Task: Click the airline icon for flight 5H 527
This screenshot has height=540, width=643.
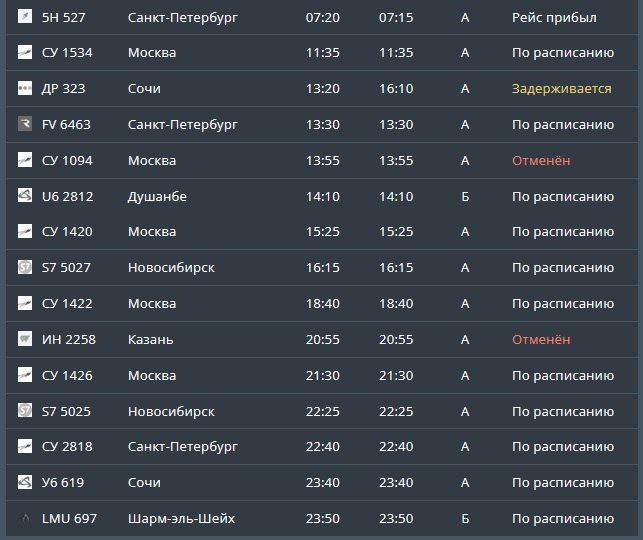Action: pyautogui.click(x=25, y=16)
